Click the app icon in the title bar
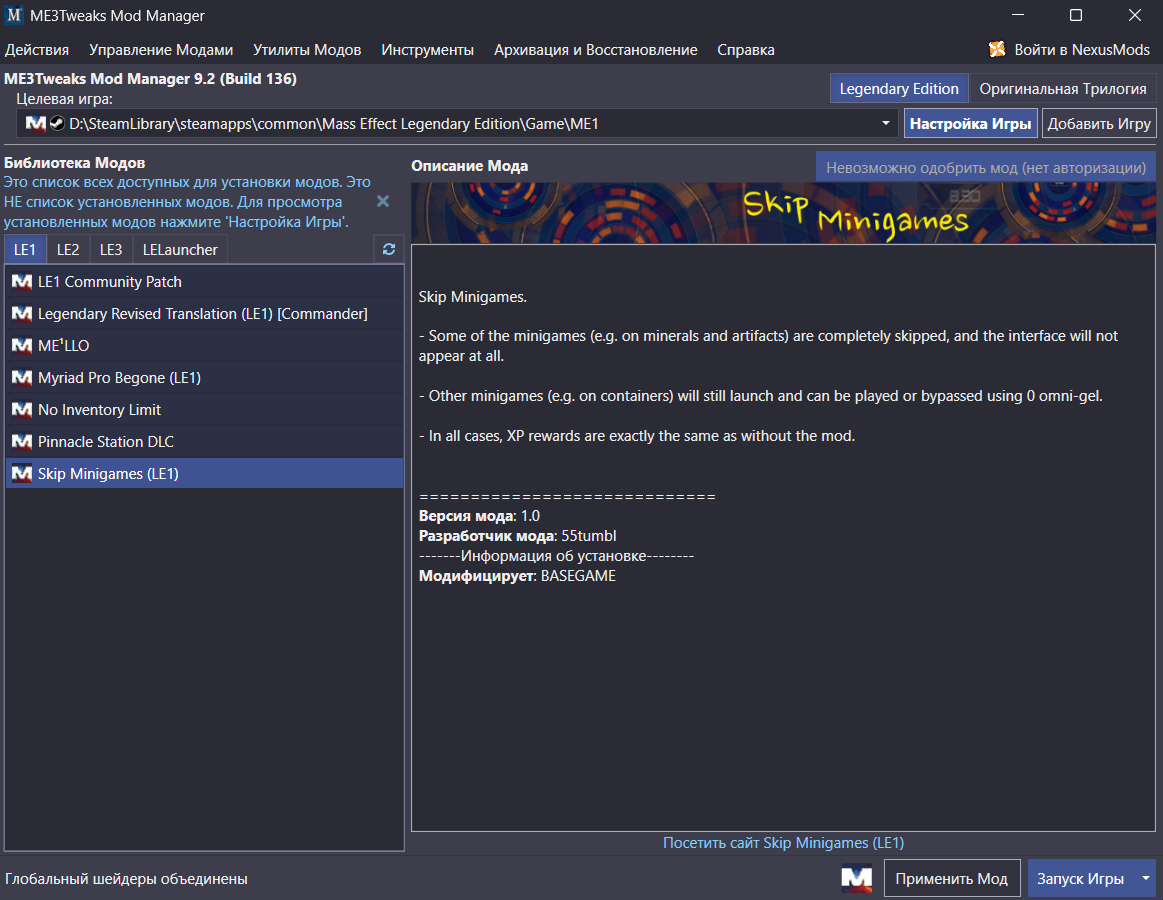 (14, 16)
